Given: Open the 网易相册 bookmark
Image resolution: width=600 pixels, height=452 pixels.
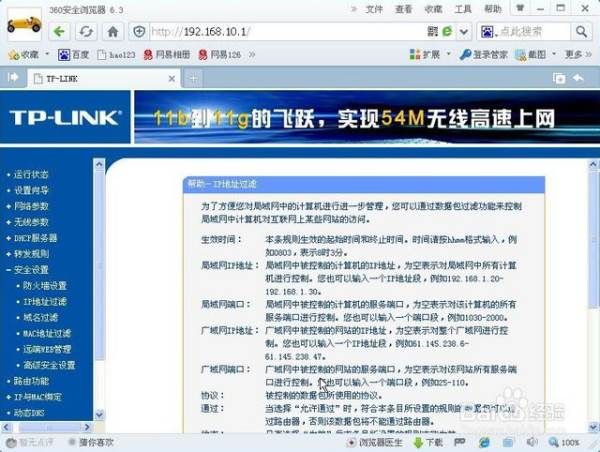Looking at the screenshot, I should pyautogui.click(x=167, y=55).
